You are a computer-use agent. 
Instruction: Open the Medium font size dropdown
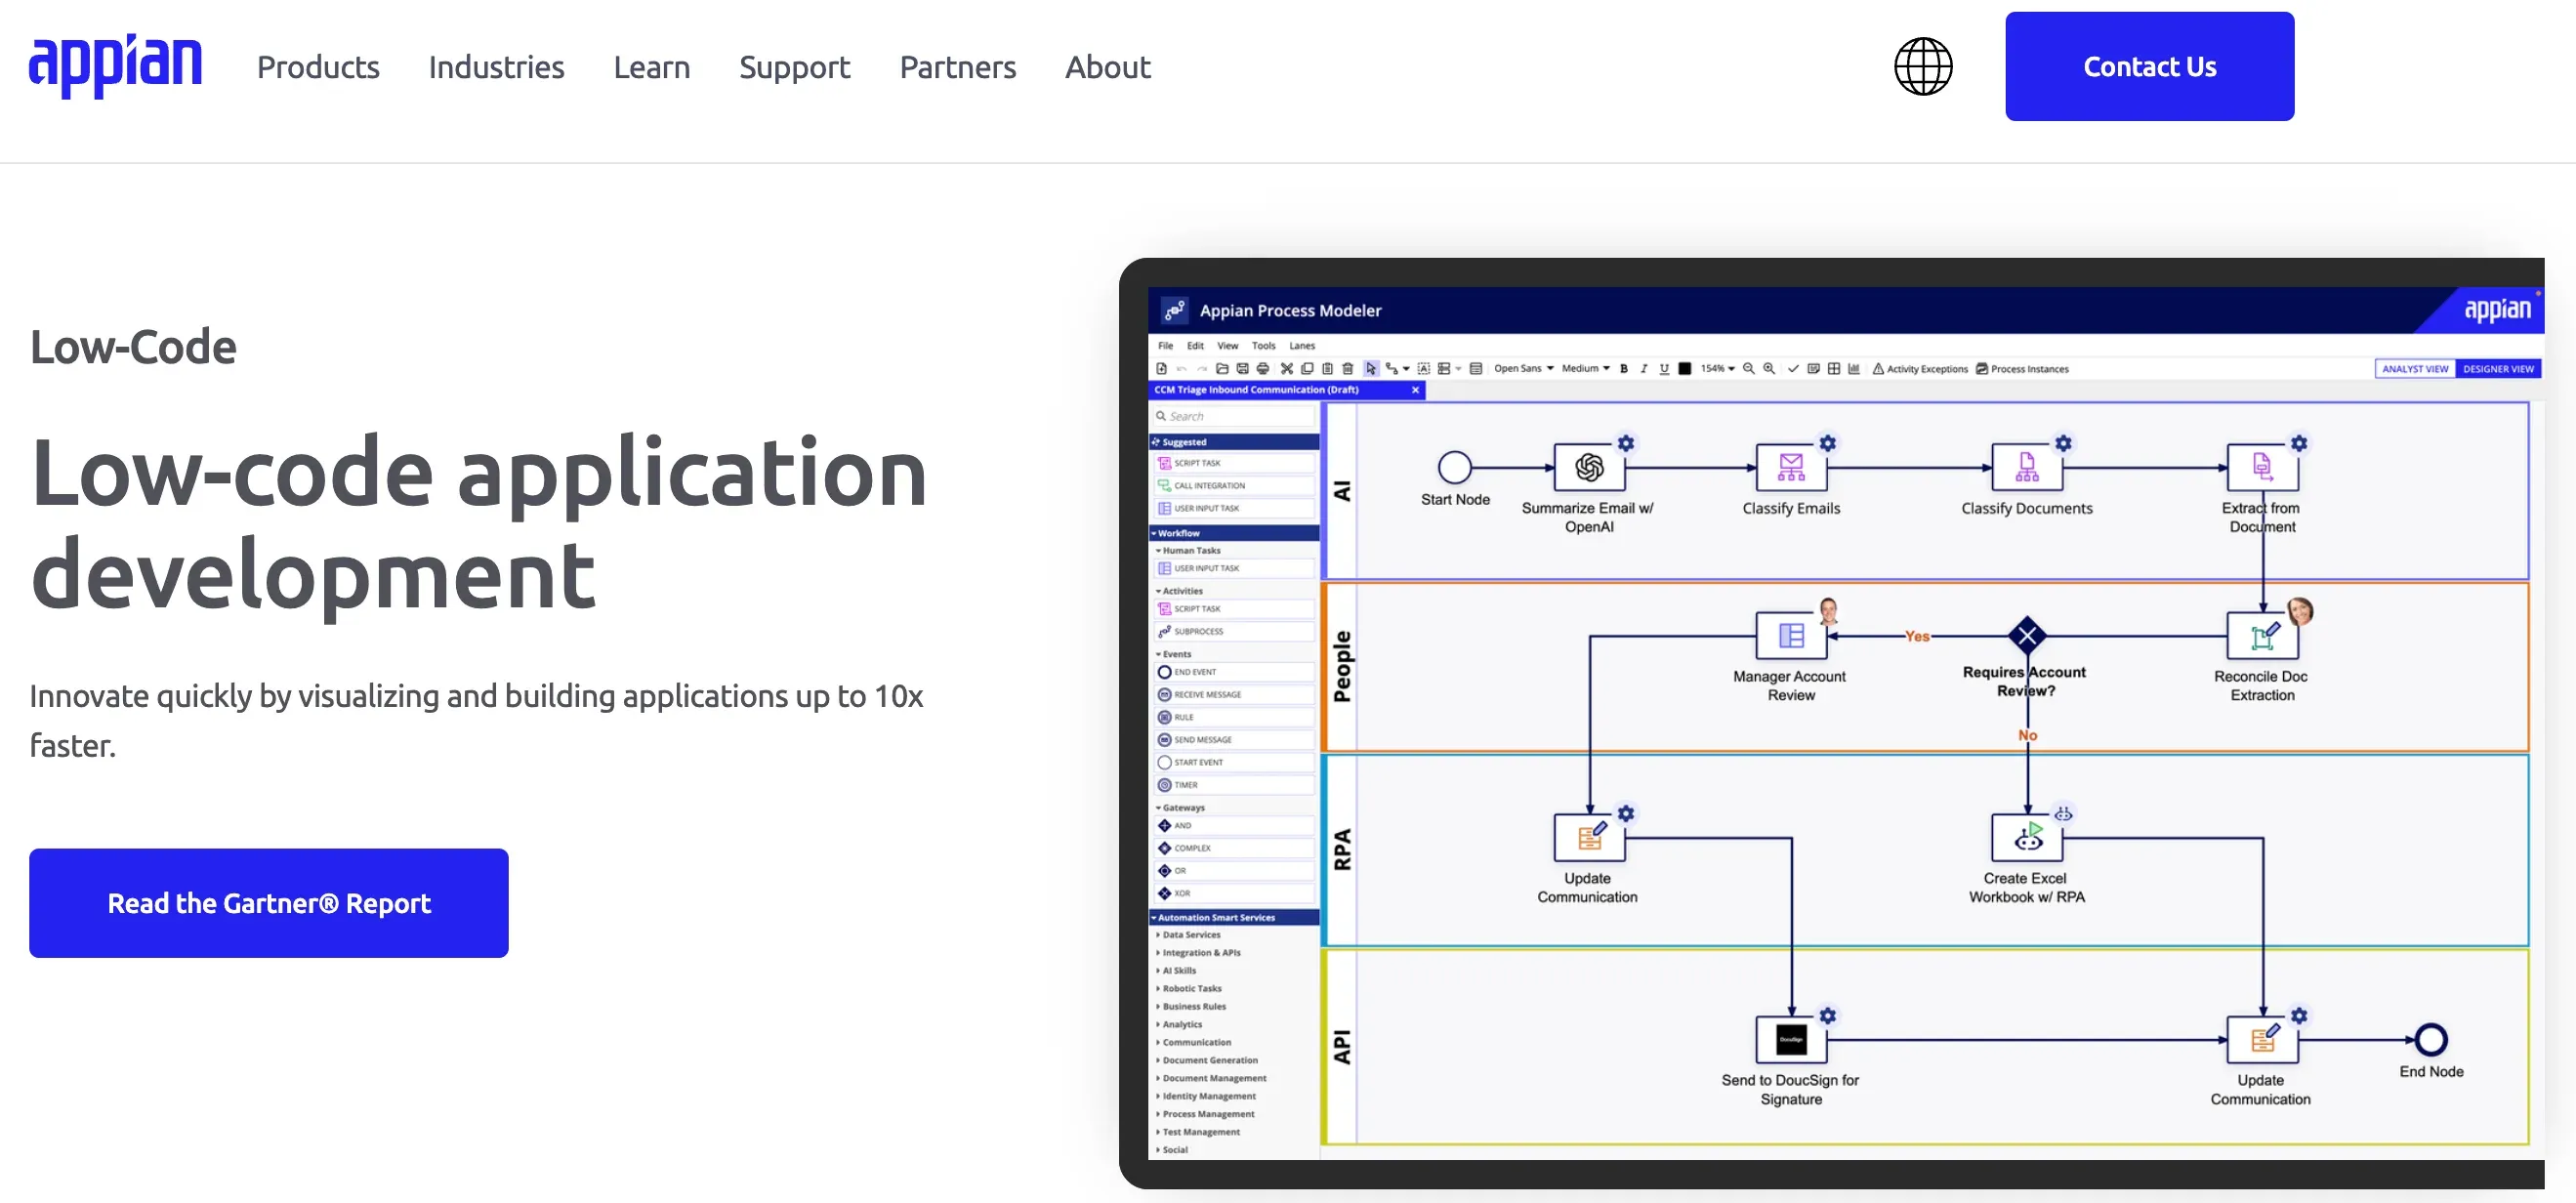[1586, 369]
